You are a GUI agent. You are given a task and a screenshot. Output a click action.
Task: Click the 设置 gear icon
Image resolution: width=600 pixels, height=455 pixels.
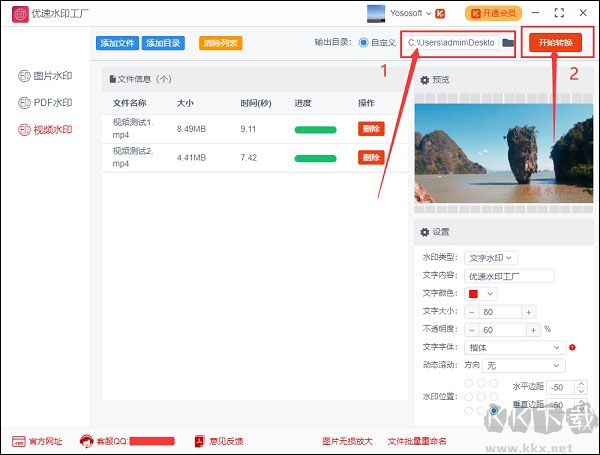tap(424, 232)
